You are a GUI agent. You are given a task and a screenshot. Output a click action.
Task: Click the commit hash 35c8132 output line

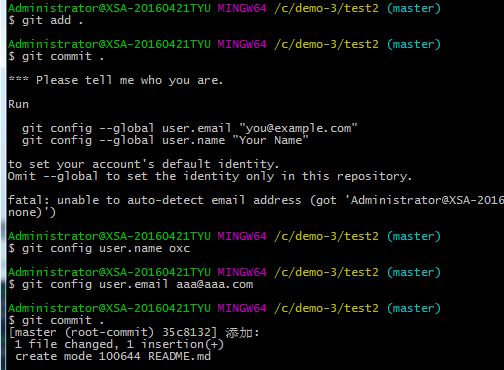pos(134,333)
